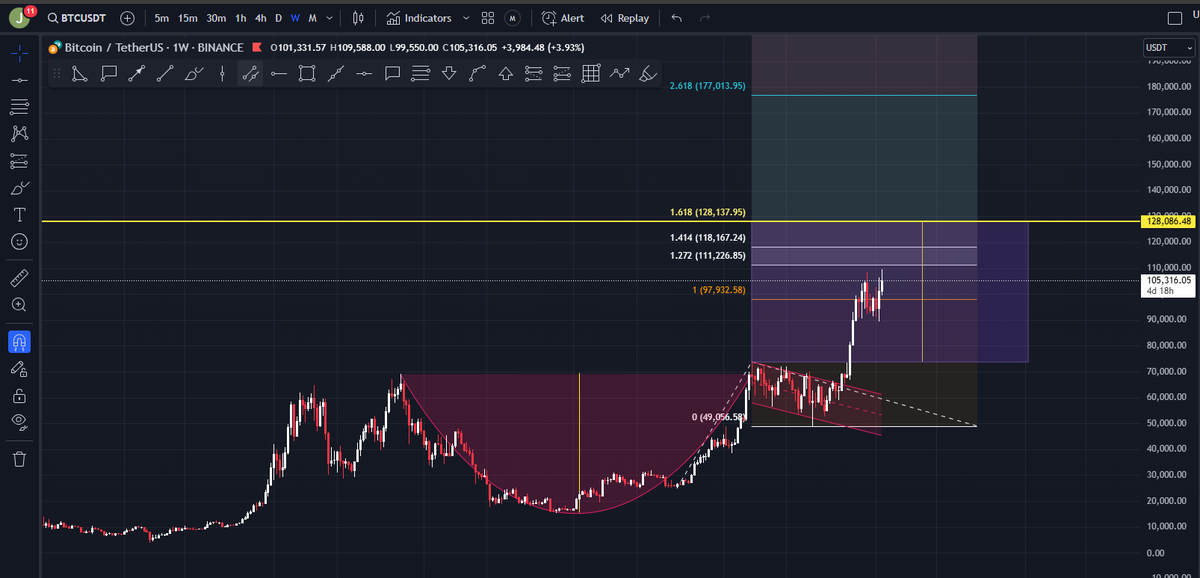
Task: Click the add symbol plus icon
Action: point(128,18)
